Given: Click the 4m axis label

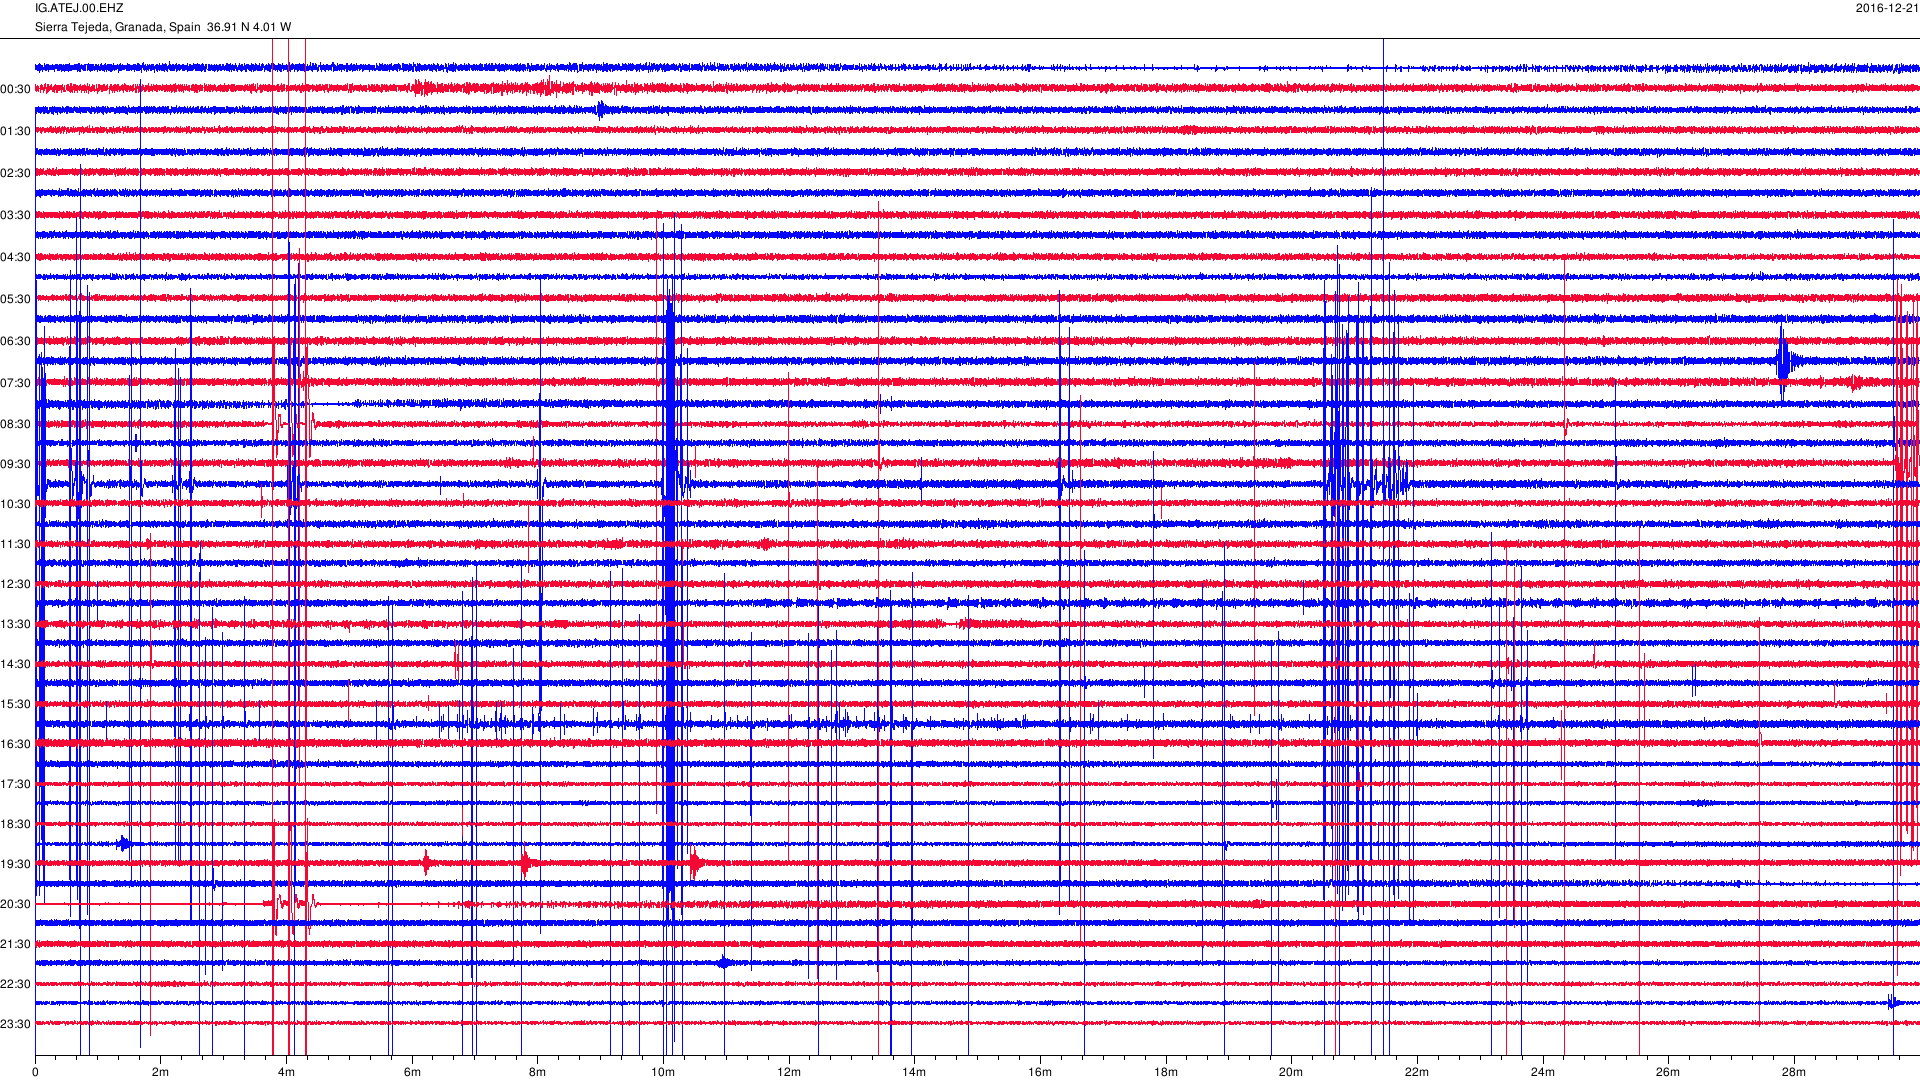Looking at the screenshot, I should click(x=286, y=1072).
